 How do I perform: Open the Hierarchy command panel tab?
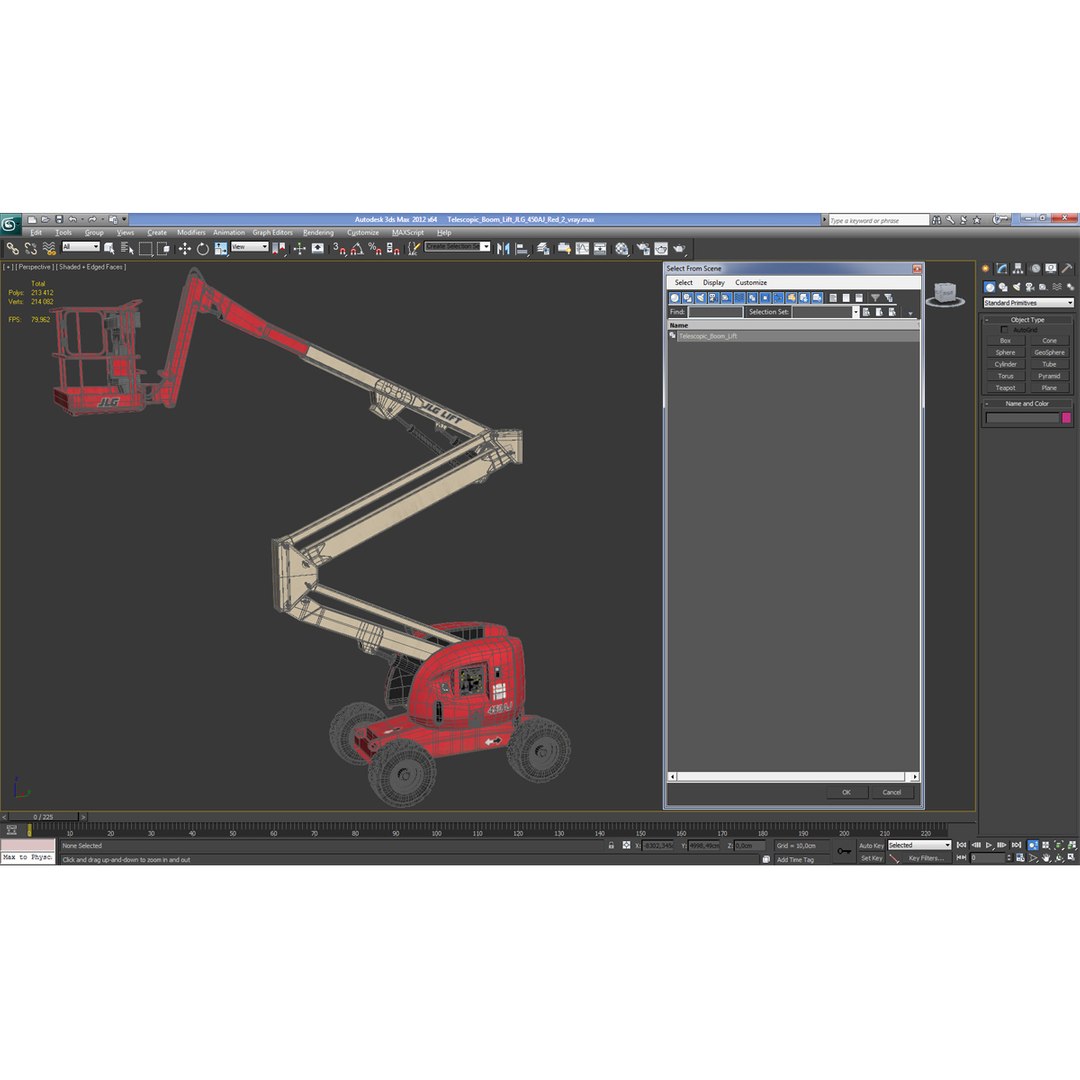(1018, 269)
